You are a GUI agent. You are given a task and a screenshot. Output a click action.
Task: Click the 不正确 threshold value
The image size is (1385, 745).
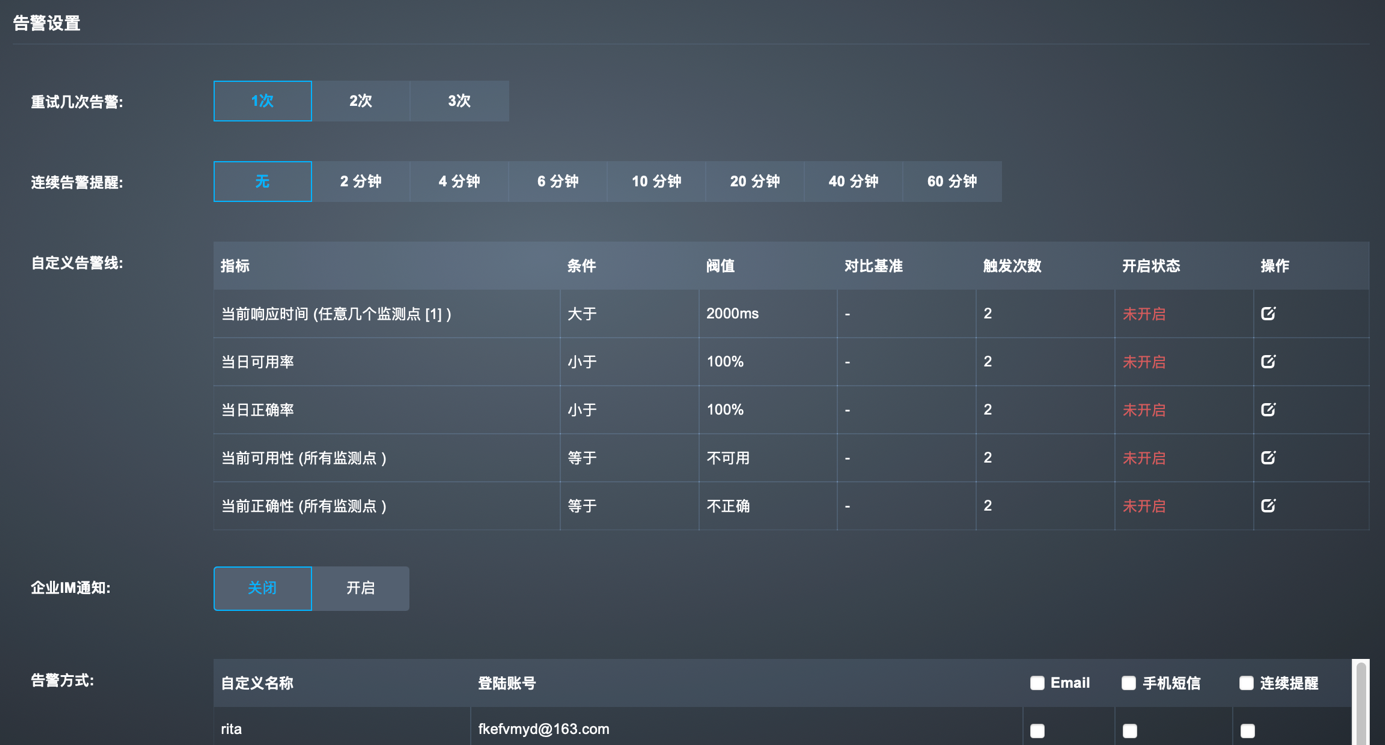728,506
